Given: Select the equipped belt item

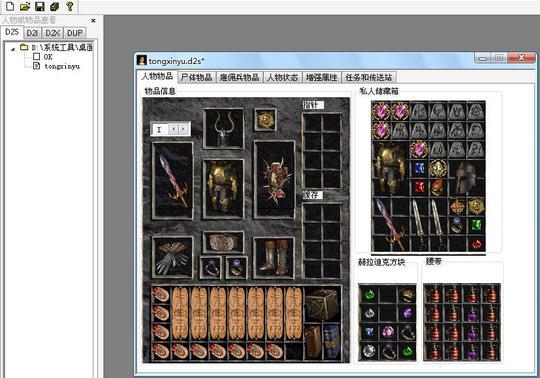Looking at the screenshot, I should (223, 242).
